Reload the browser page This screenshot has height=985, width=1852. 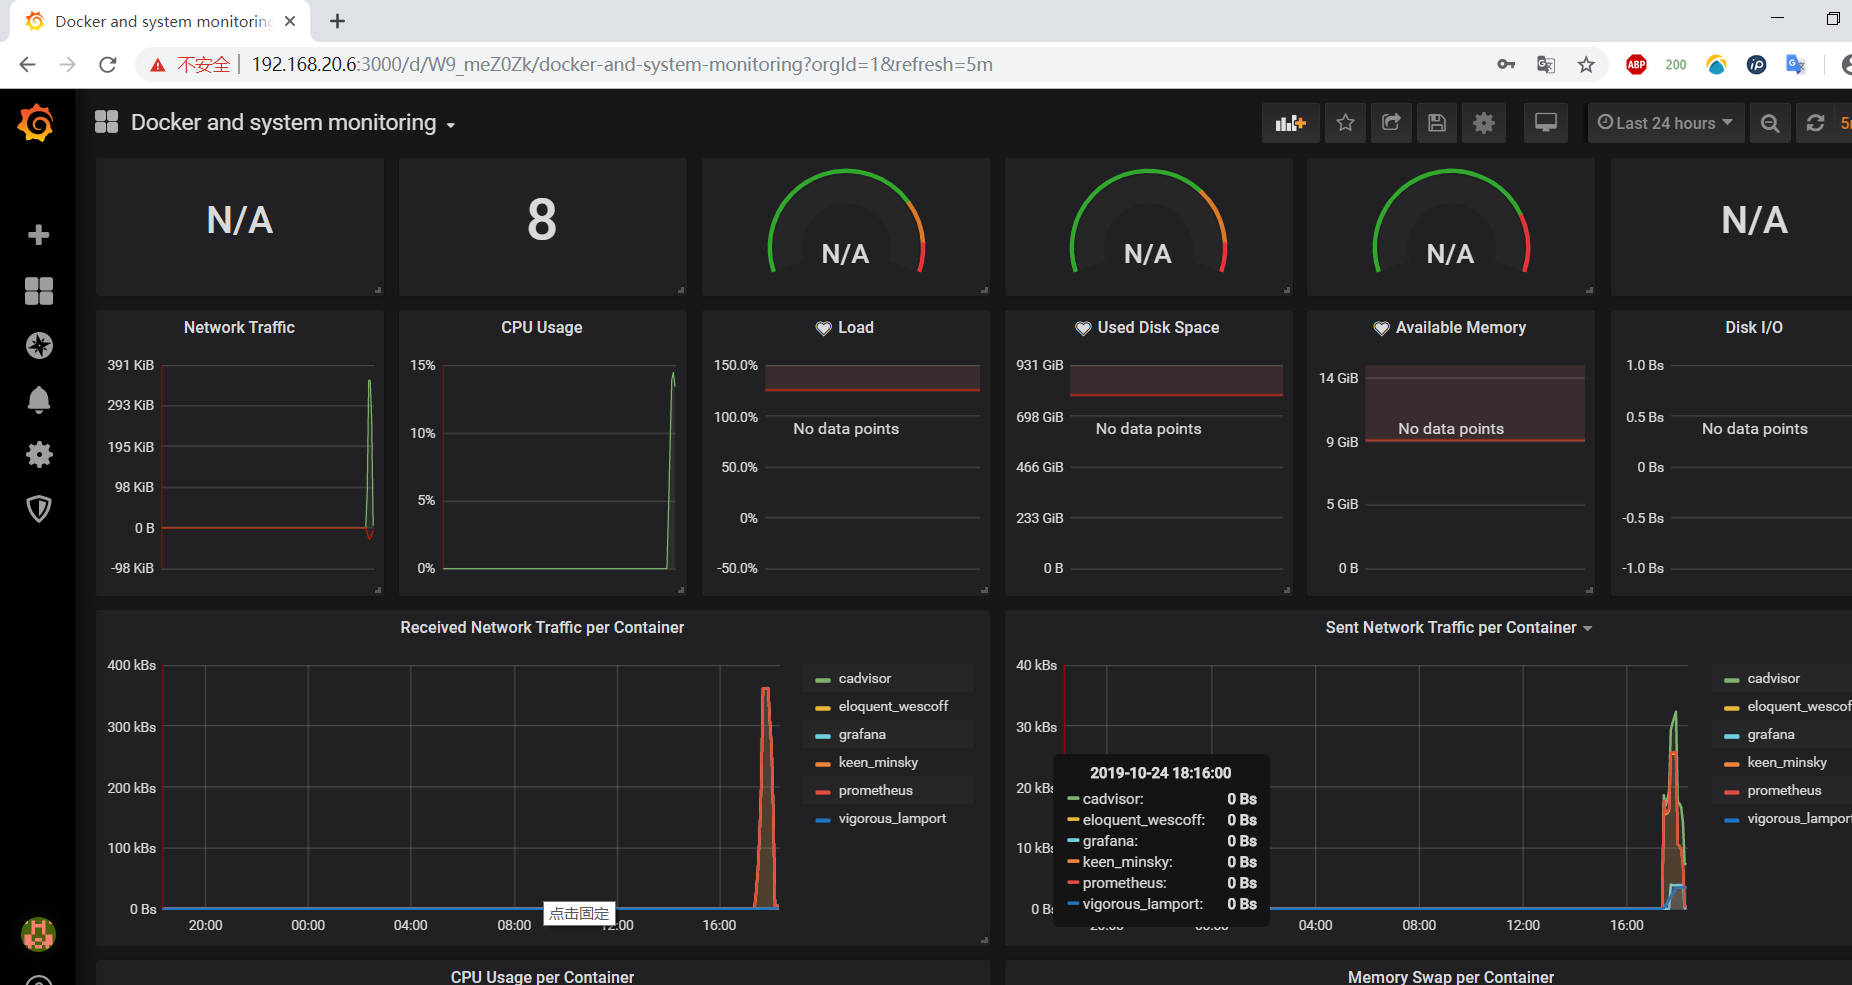[x=108, y=65]
